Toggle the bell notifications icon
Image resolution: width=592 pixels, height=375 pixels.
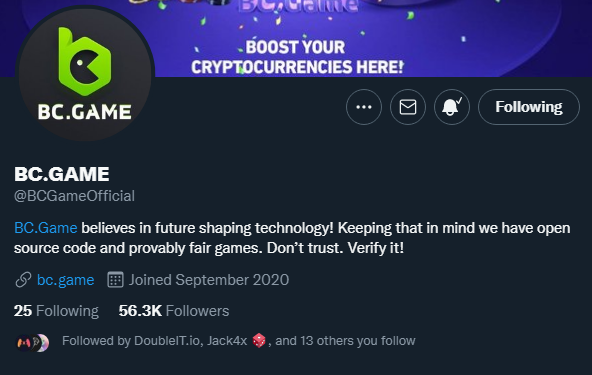coord(452,107)
